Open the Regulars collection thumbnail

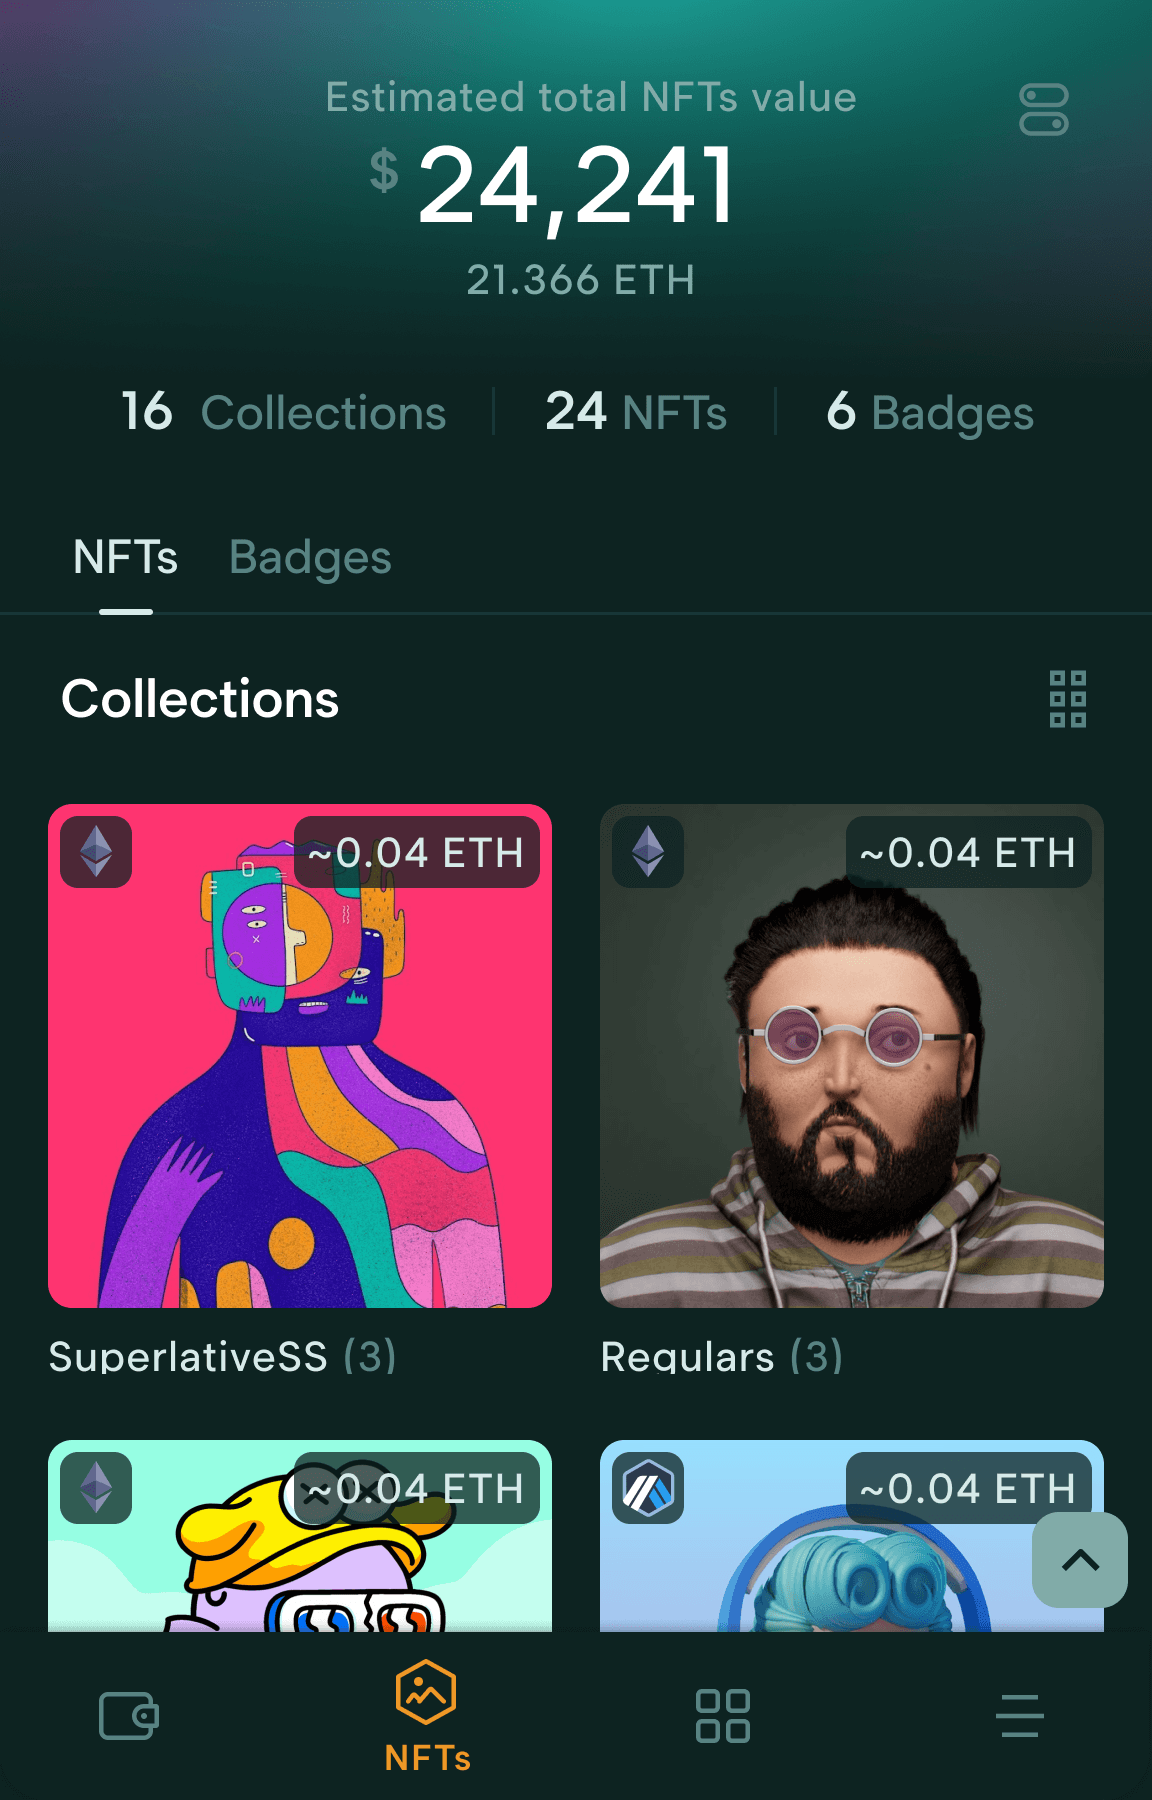tap(852, 1056)
